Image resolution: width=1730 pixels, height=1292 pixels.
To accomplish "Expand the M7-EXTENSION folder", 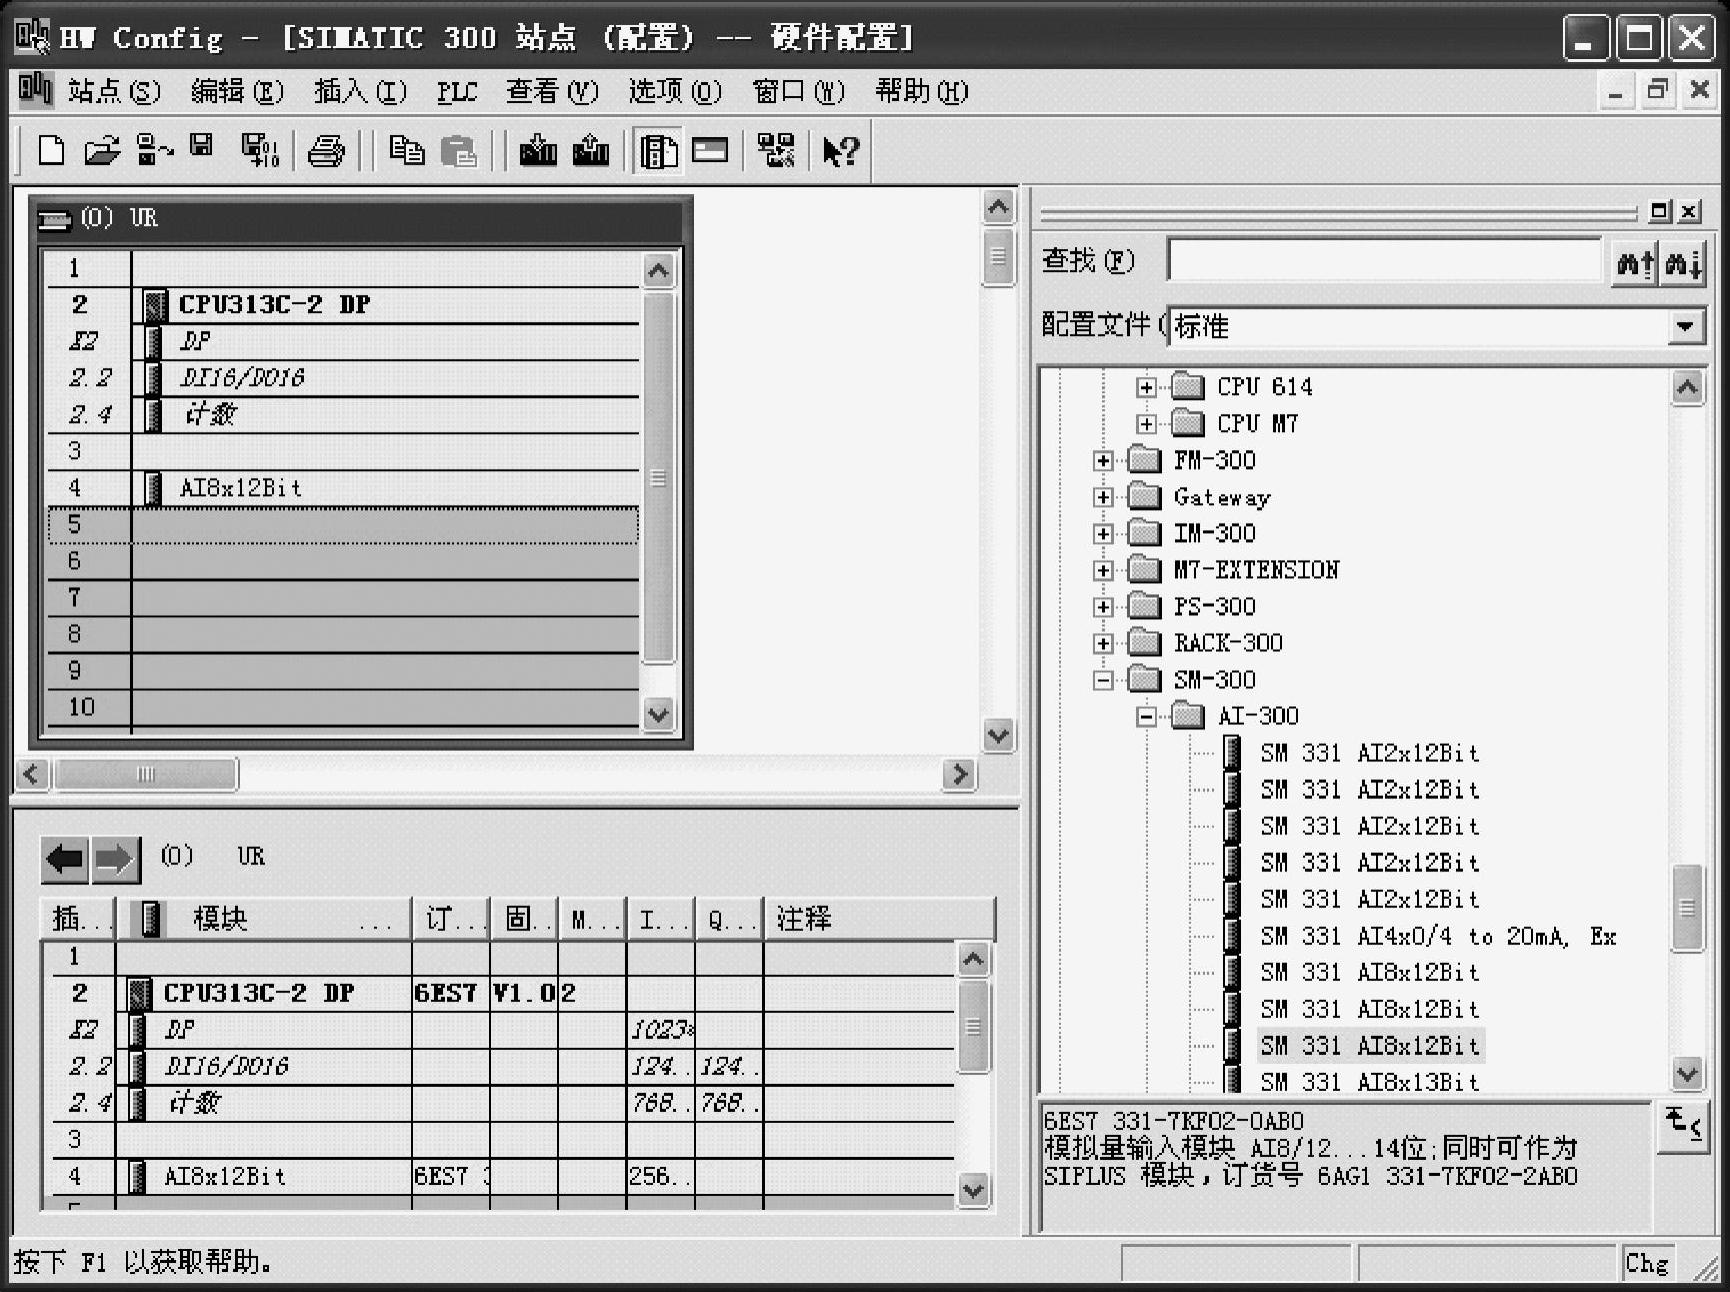I will [1103, 570].
